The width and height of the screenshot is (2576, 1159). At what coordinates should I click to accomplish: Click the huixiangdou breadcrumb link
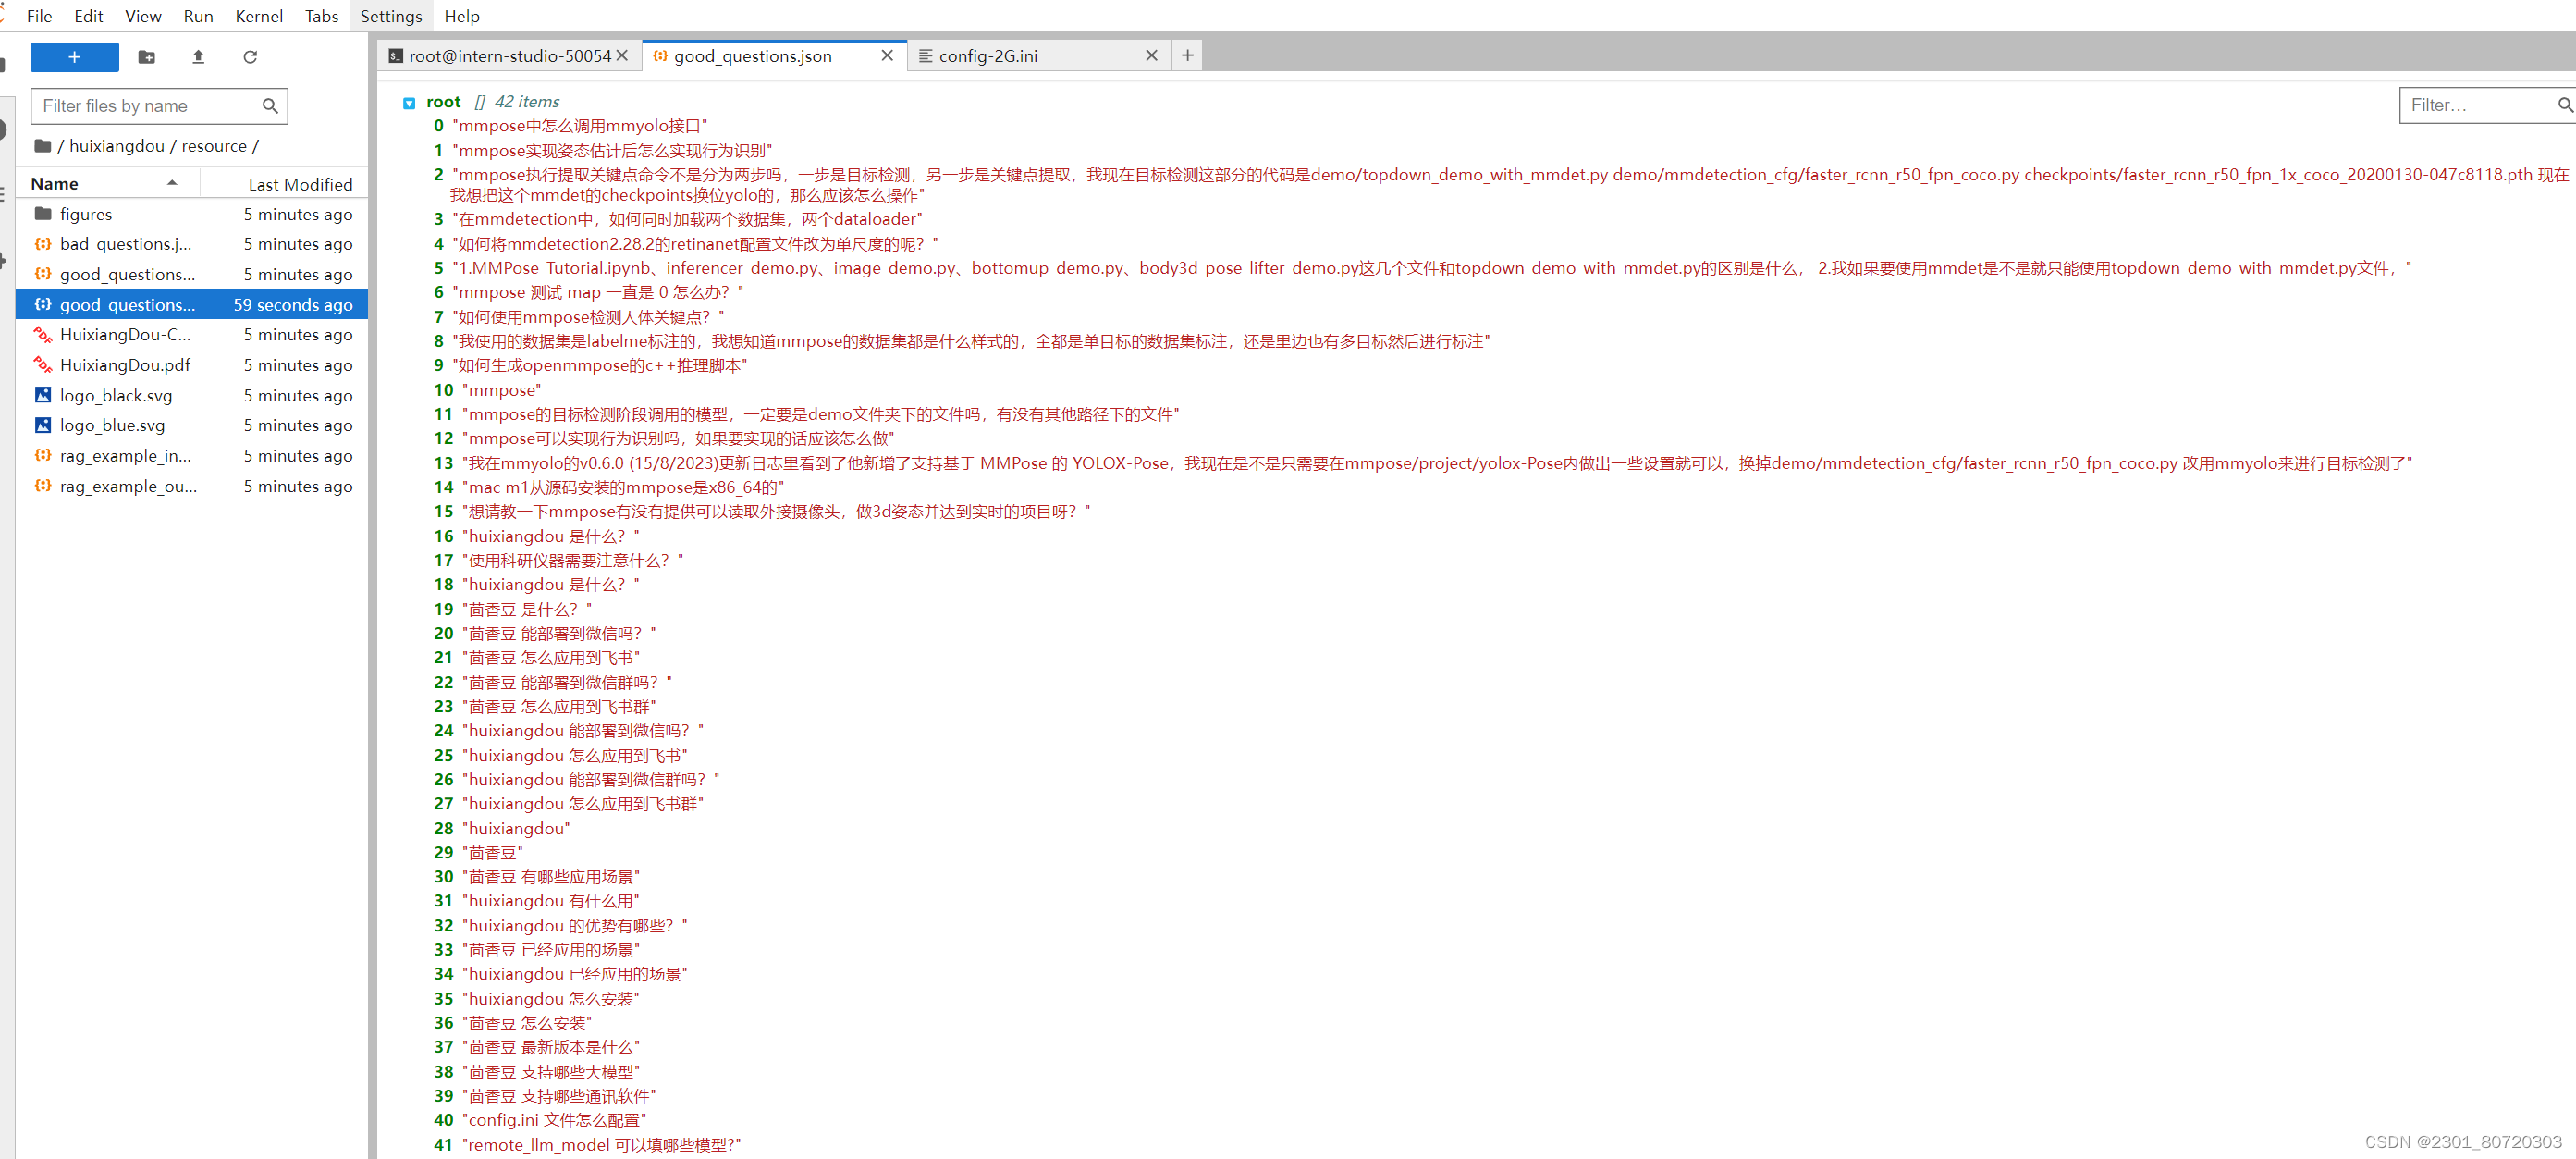tap(117, 146)
